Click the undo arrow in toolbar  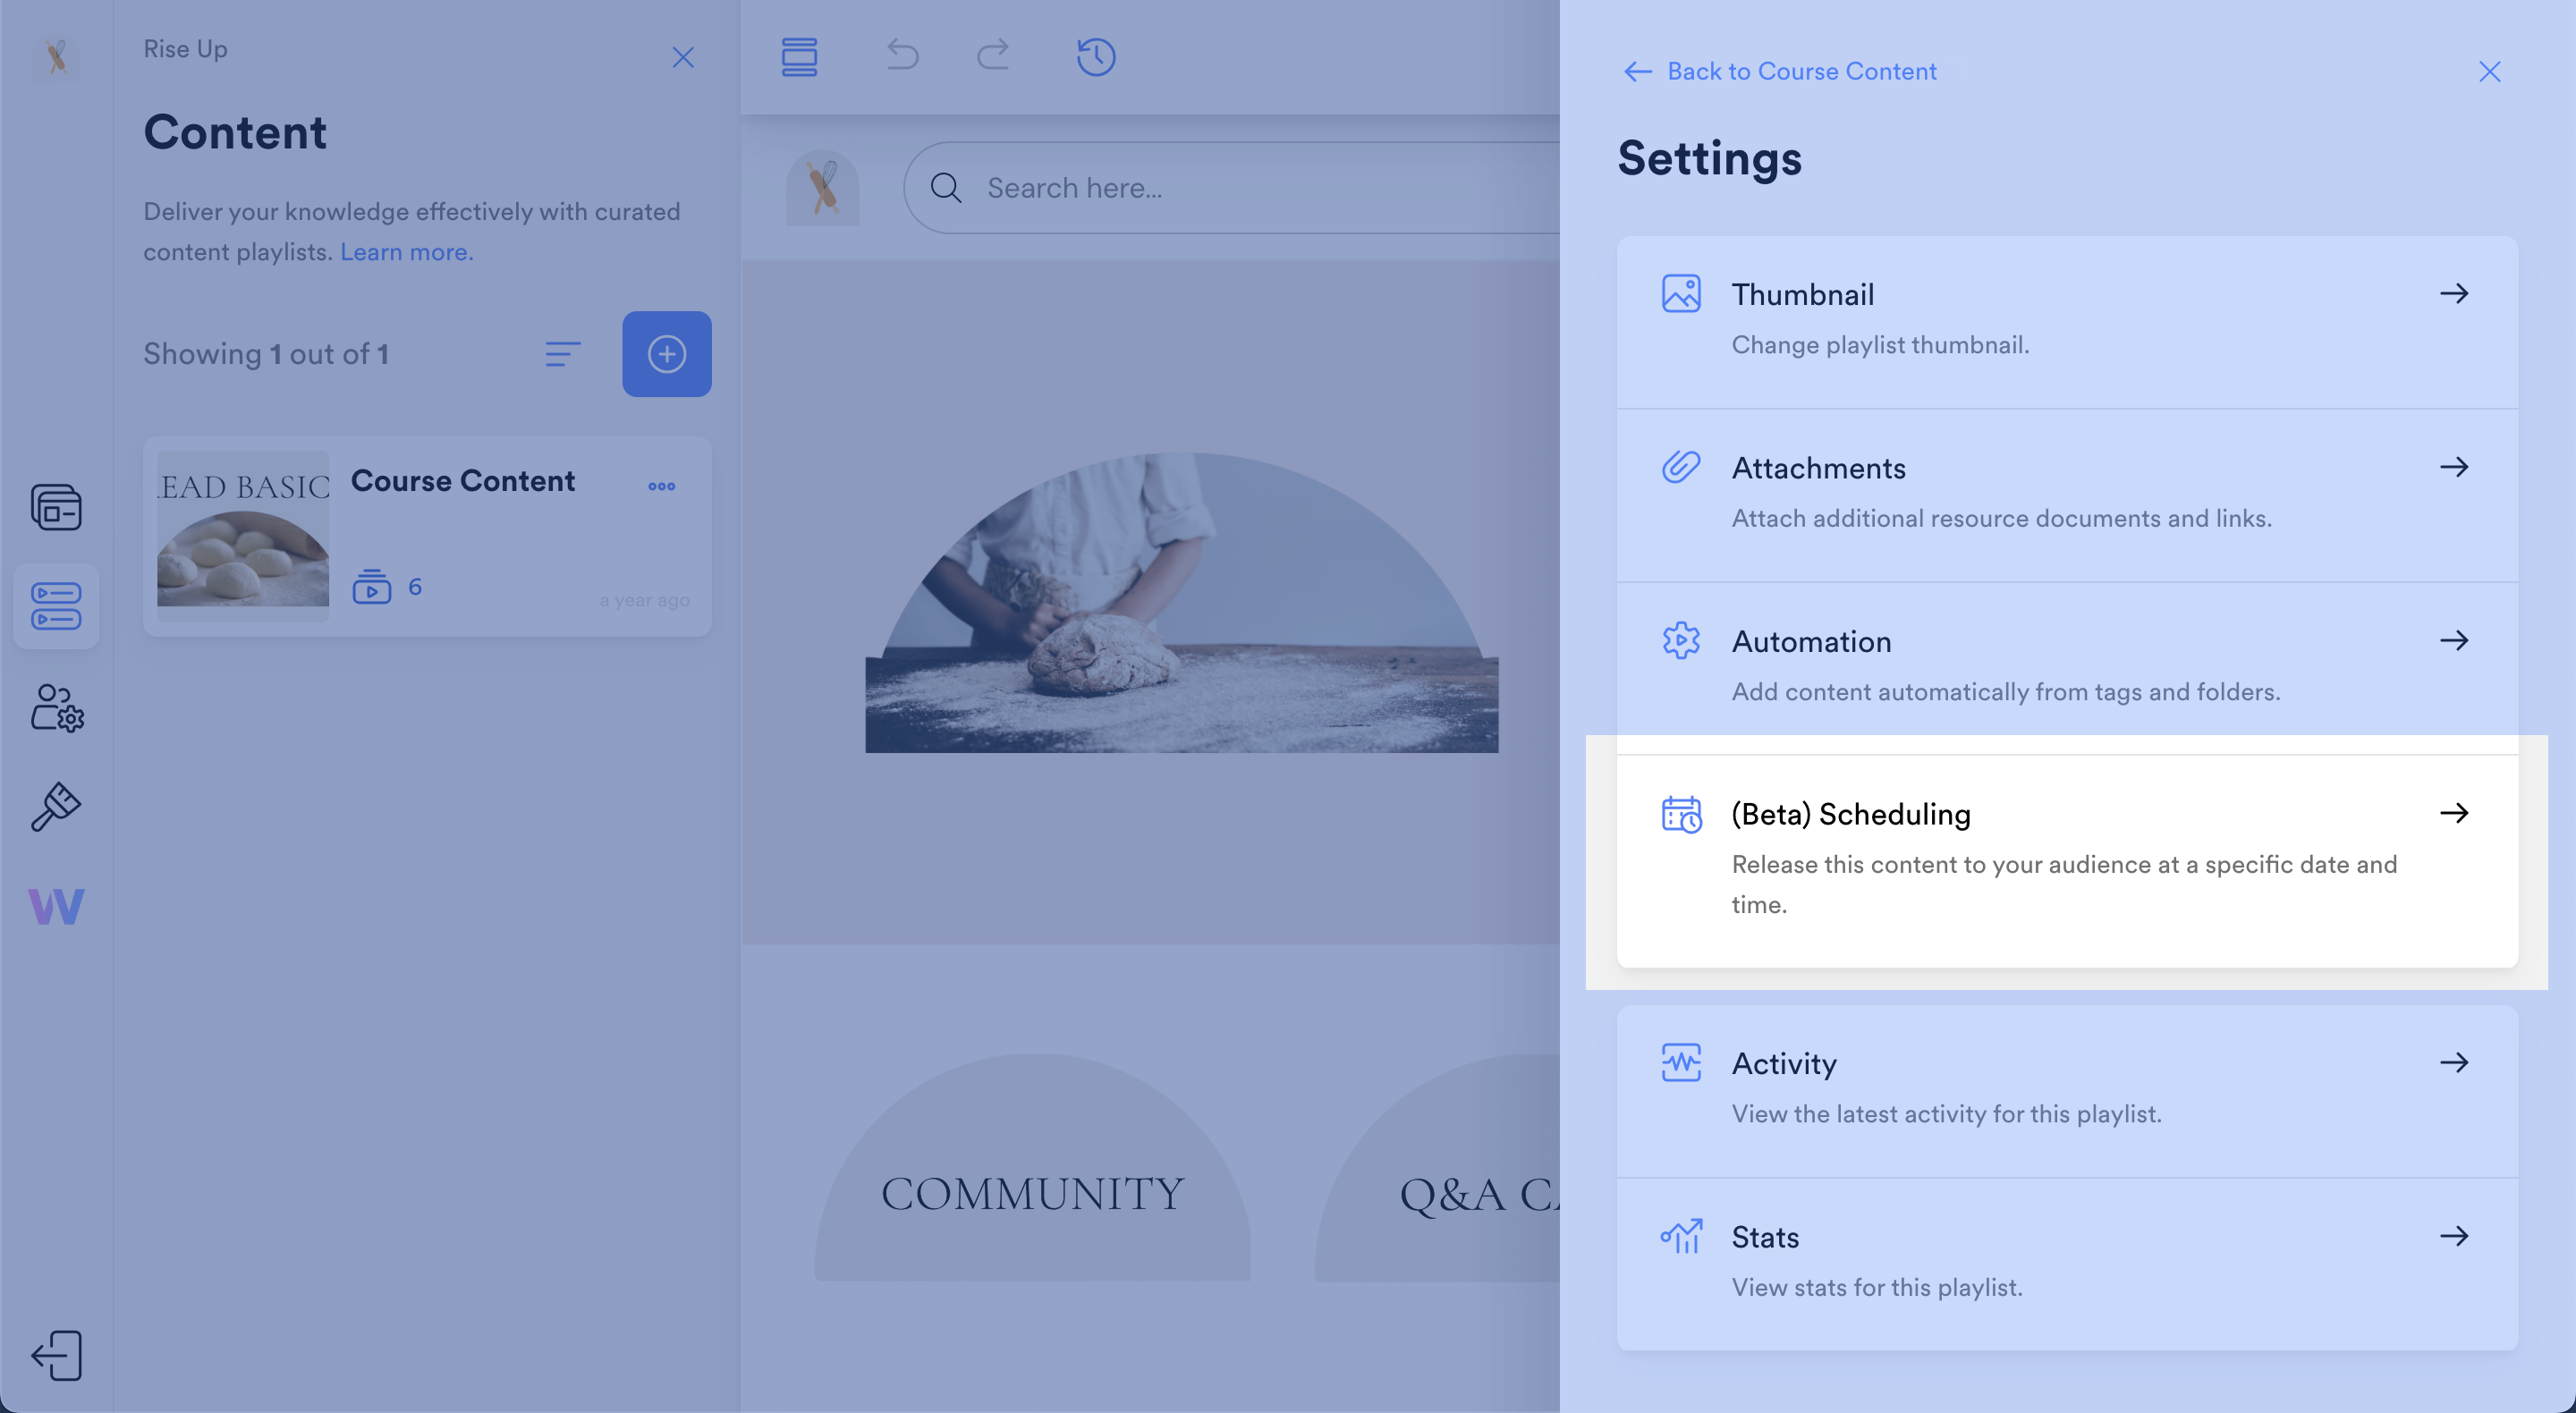902,55
